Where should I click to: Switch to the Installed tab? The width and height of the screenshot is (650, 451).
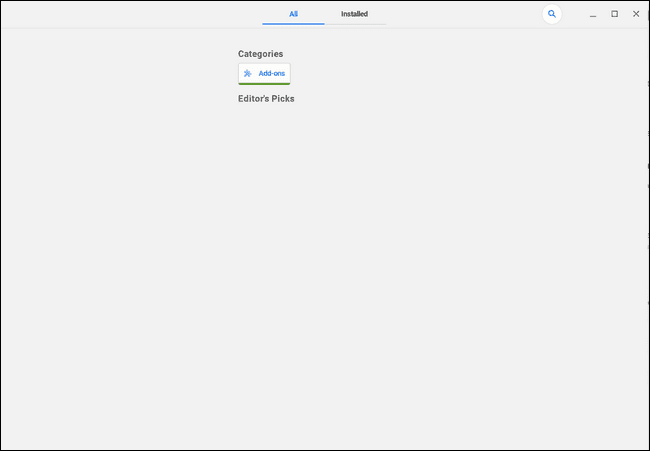tap(355, 14)
